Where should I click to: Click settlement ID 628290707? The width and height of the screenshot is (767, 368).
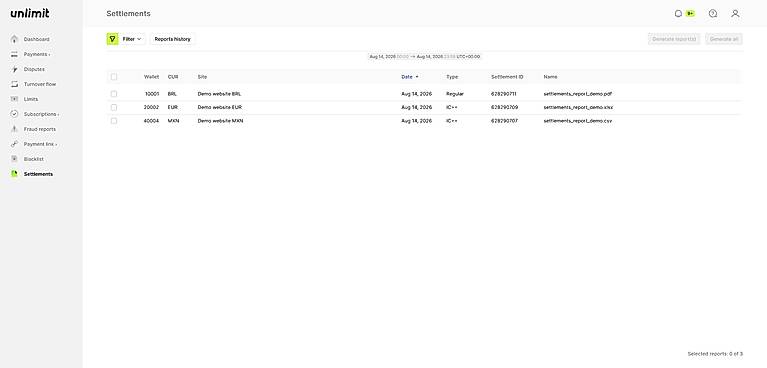[x=504, y=121]
